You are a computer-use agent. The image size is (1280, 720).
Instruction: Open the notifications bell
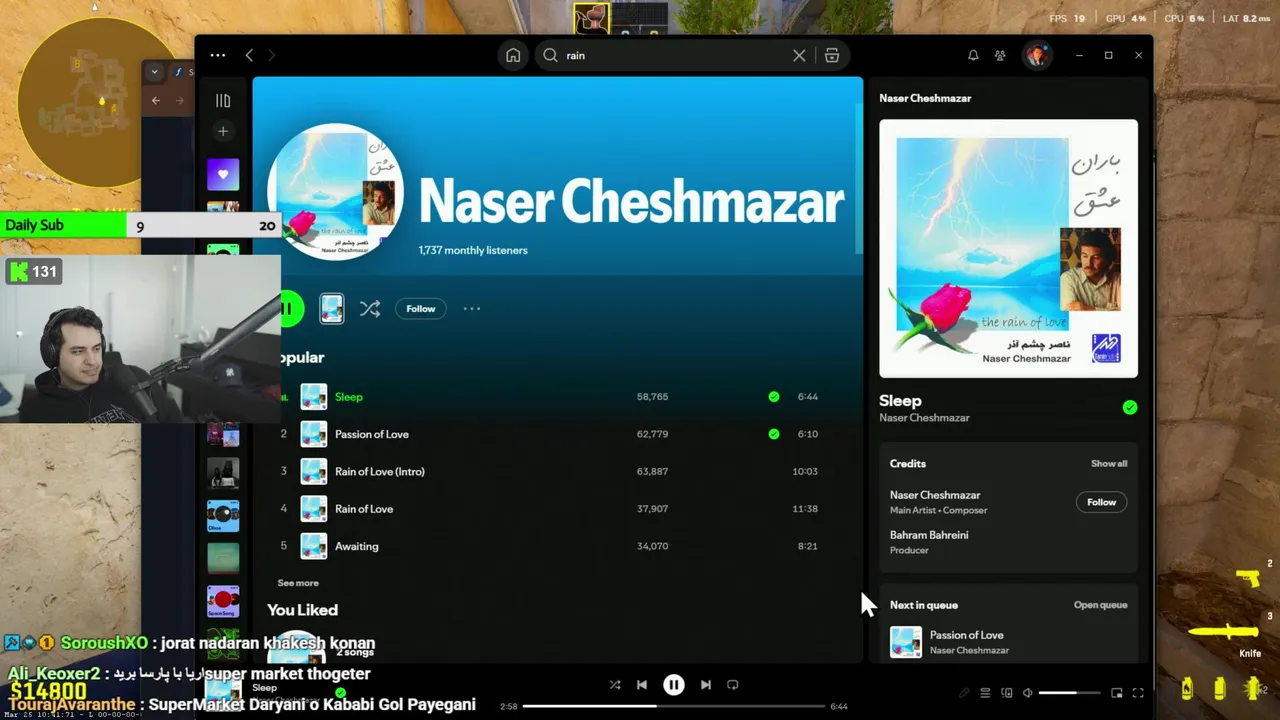[x=973, y=55]
